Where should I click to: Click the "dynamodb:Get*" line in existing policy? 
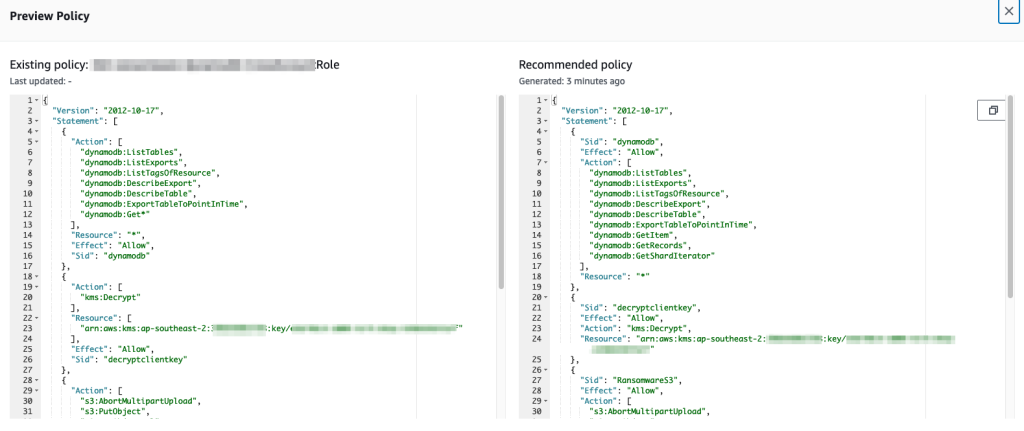[114, 214]
